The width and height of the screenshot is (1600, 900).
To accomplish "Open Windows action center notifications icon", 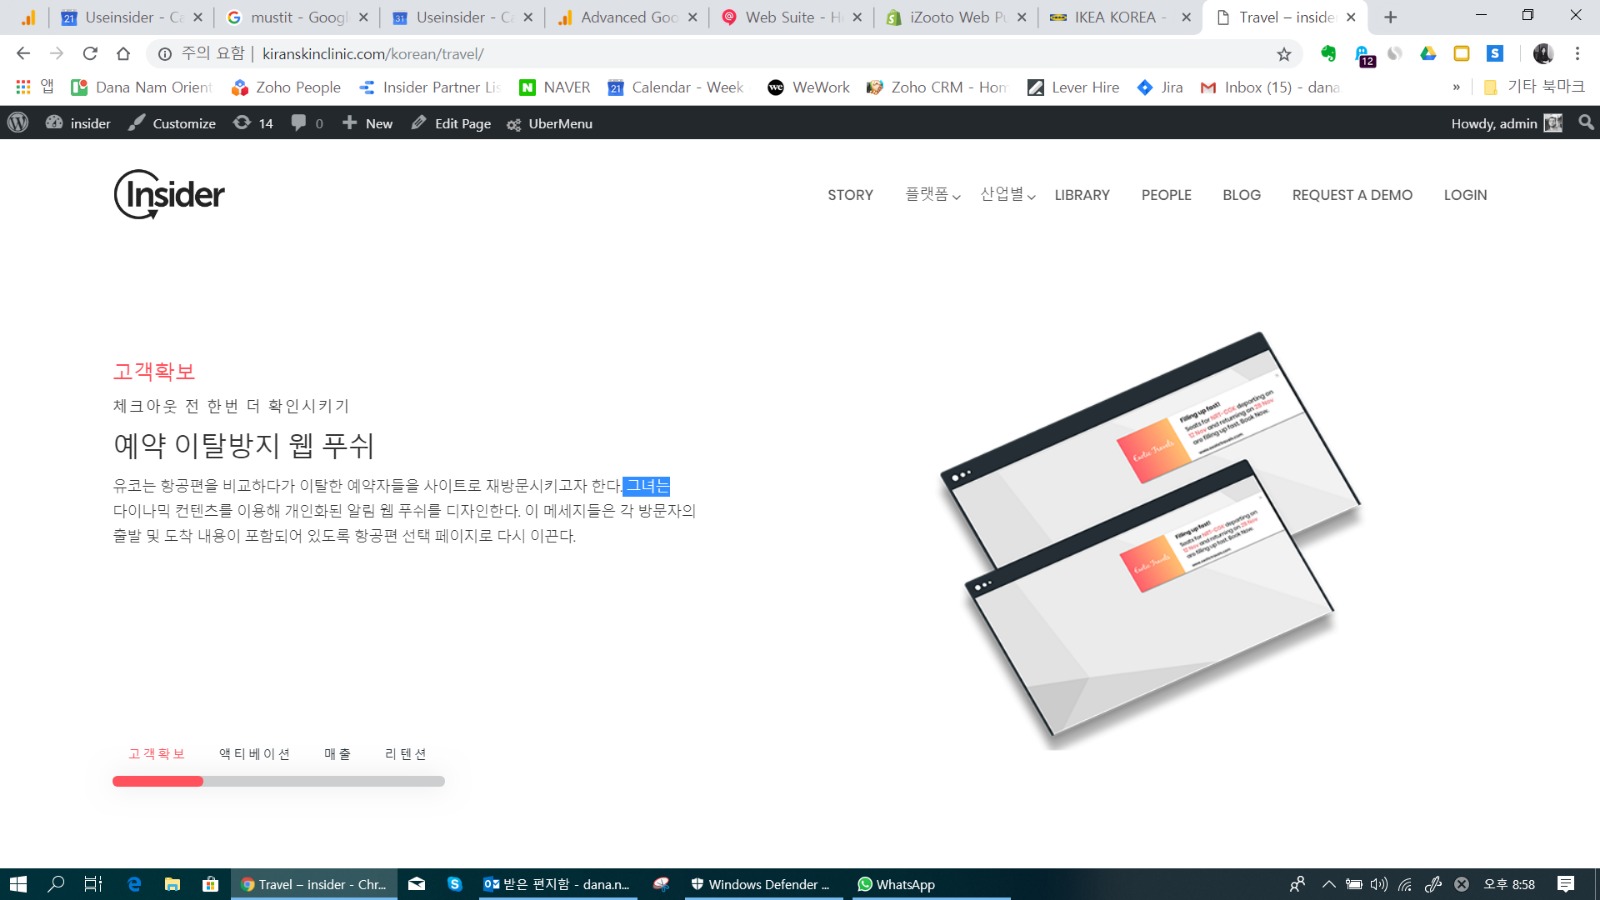I will point(1566,884).
